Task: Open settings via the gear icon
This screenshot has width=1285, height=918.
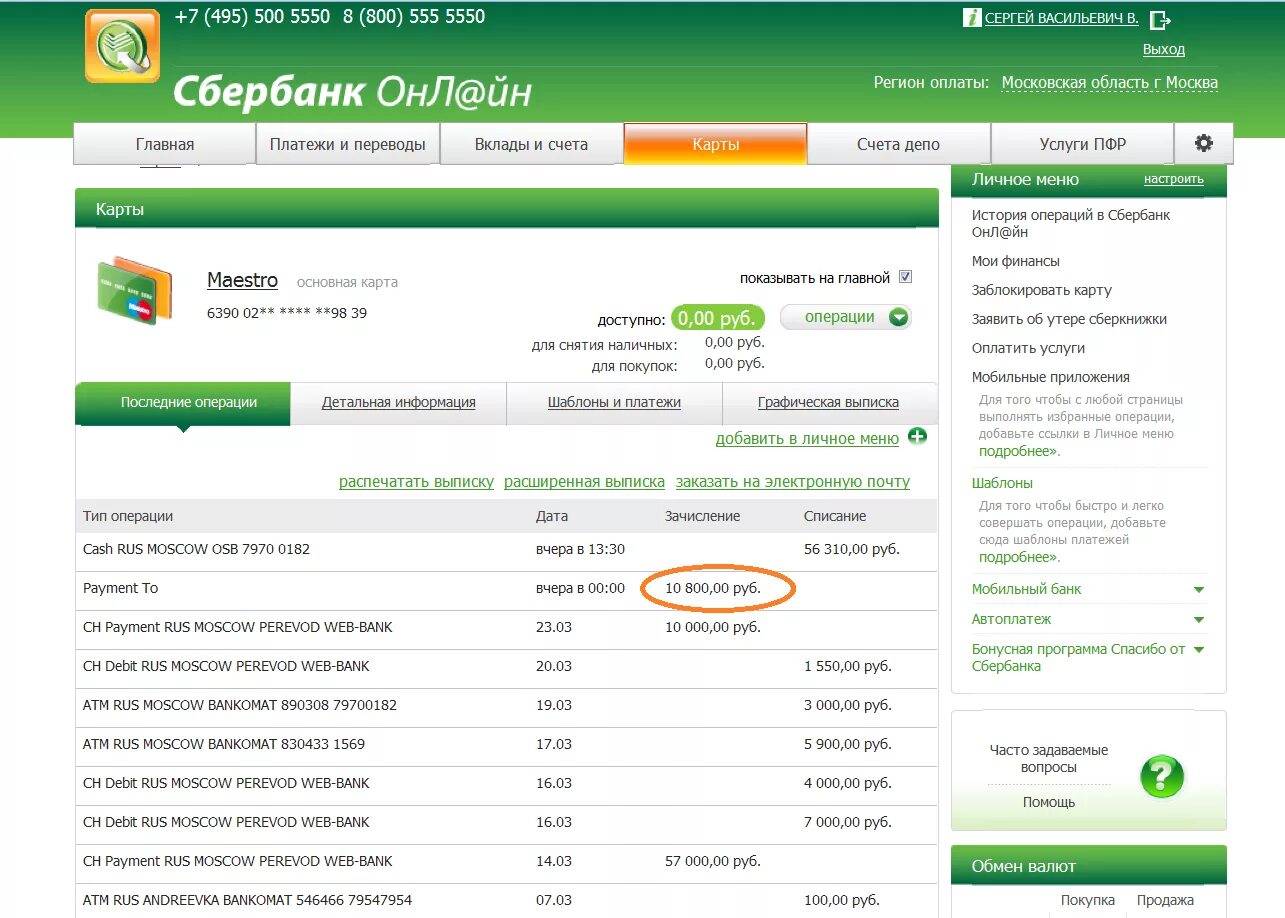Action: pos(1204,143)
